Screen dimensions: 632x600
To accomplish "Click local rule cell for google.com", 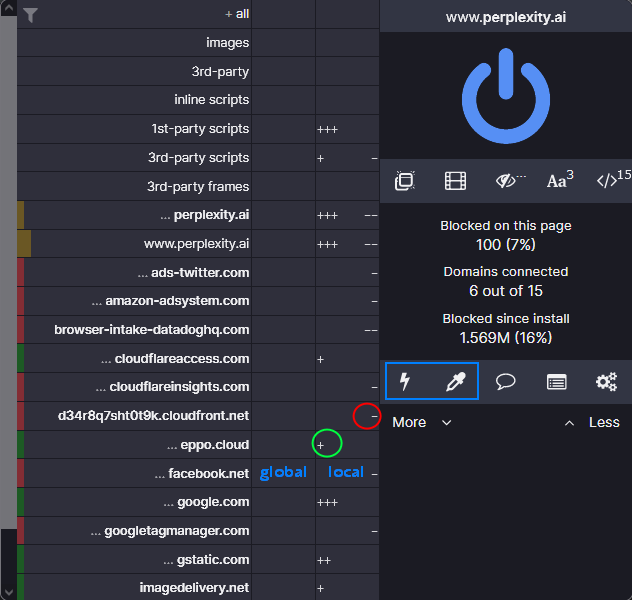I will (x=347, y=502).
